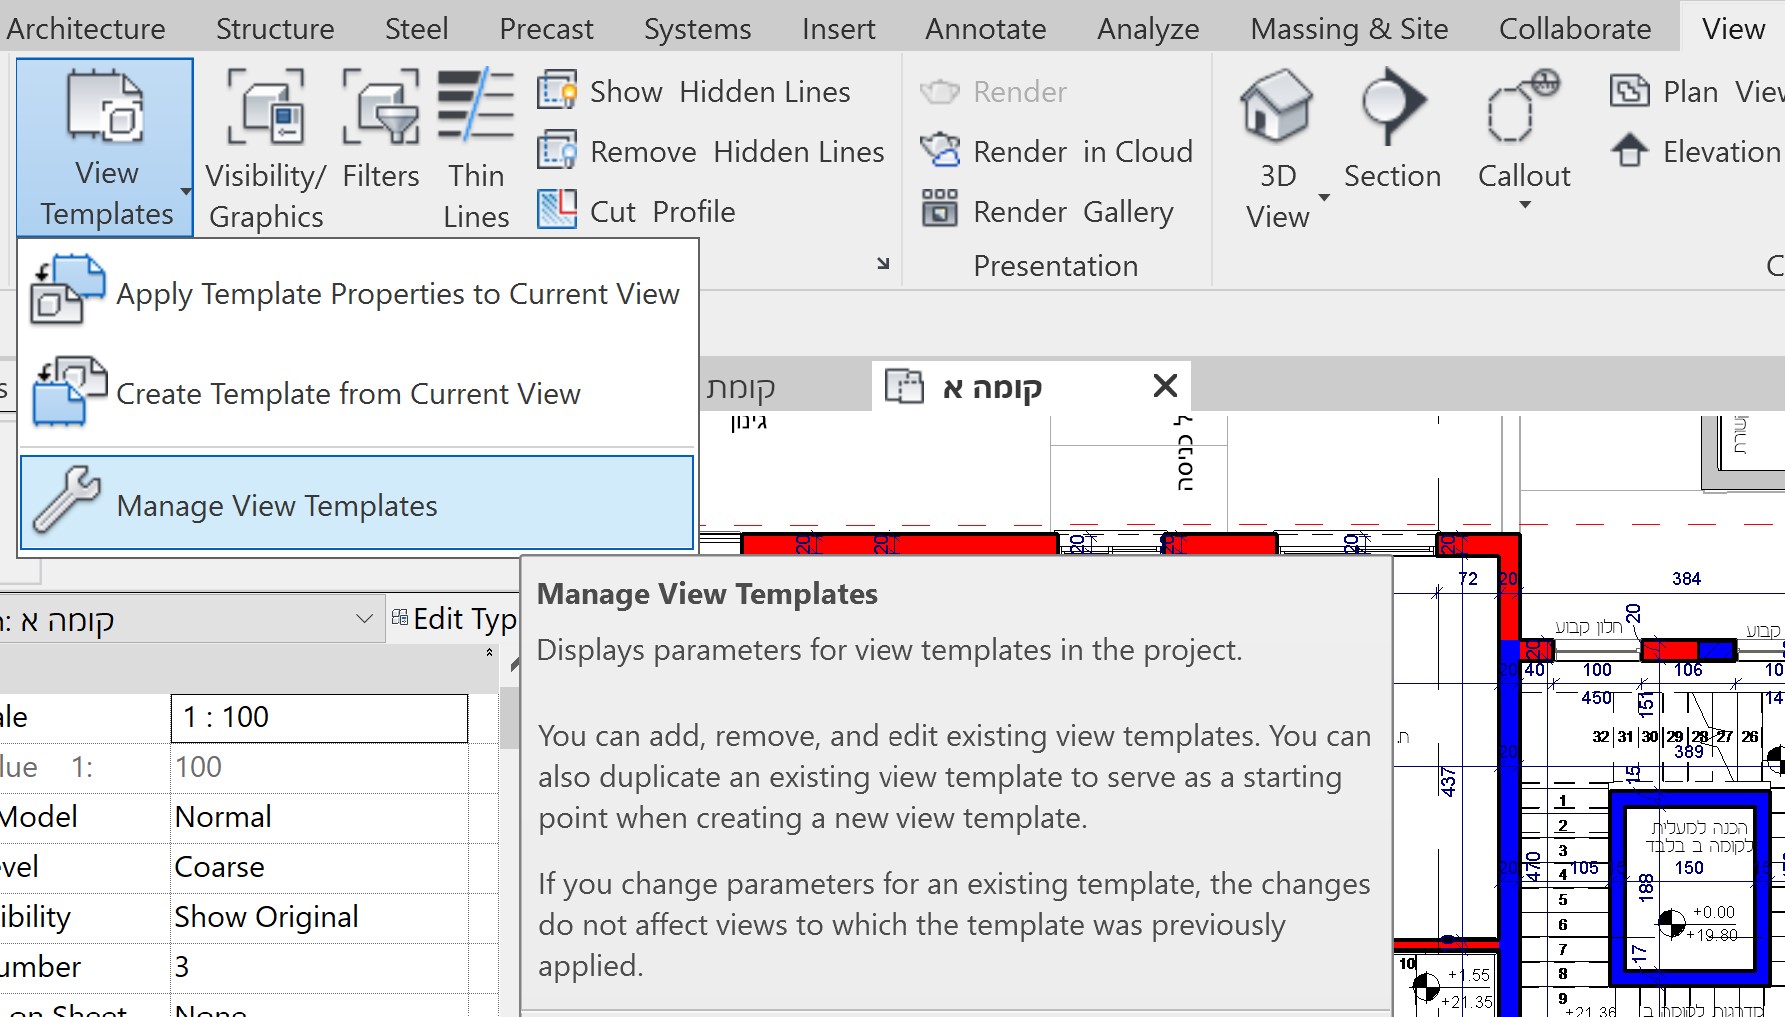Open the Render Gallery
1785x1017 pixels.
(x=1046, y=211)
